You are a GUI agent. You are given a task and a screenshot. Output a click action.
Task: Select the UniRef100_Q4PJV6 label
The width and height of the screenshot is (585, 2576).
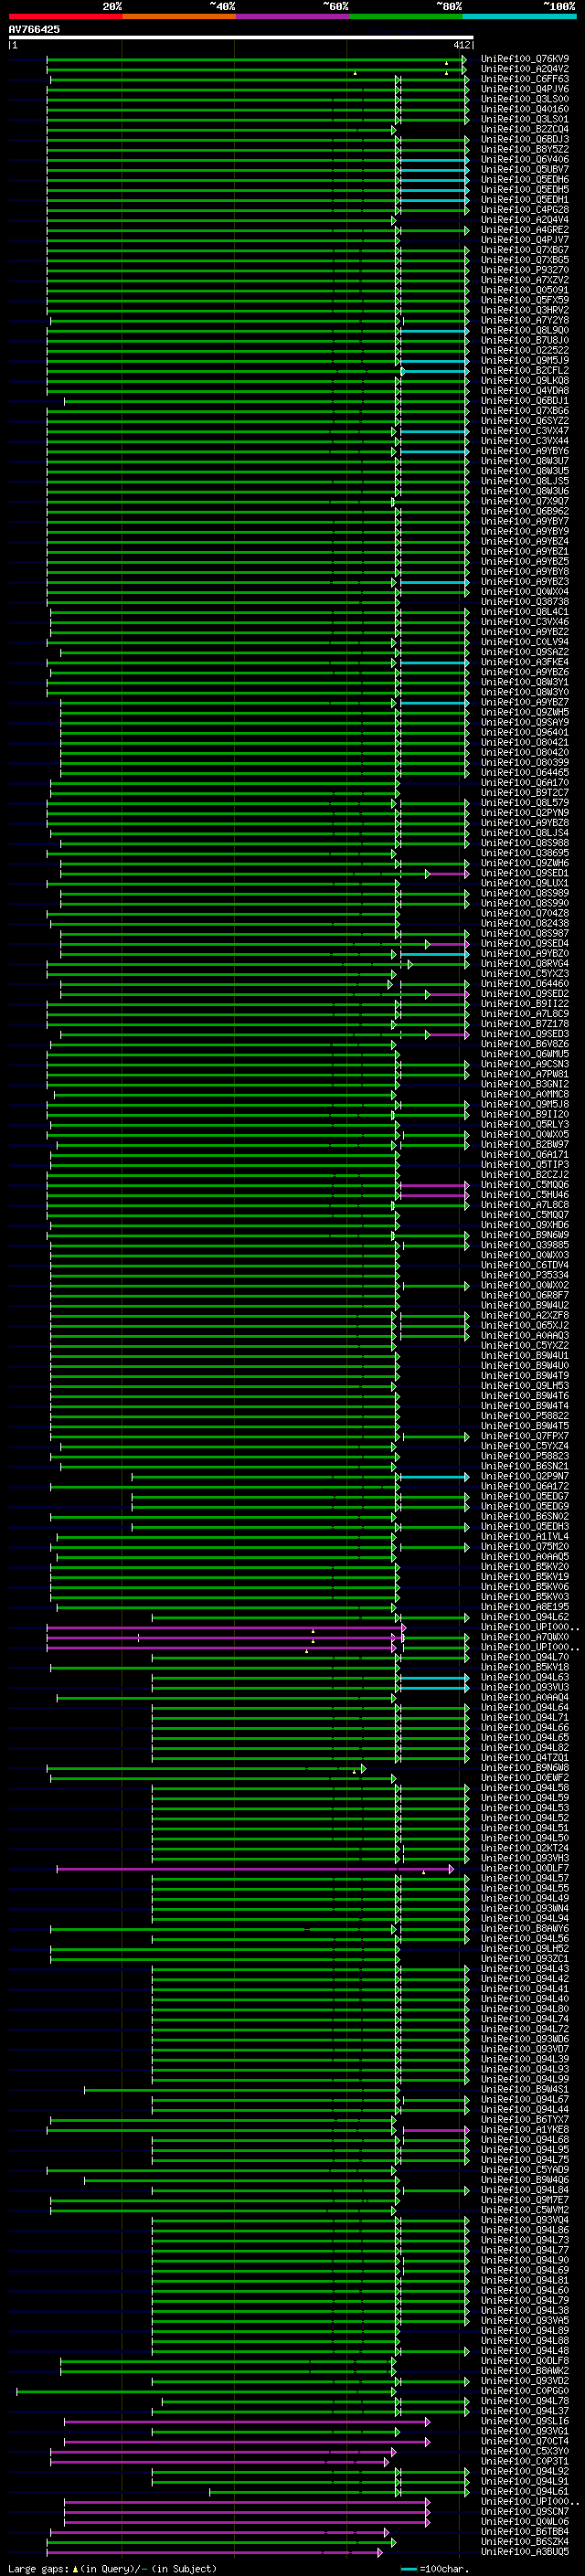pos(524,89)
